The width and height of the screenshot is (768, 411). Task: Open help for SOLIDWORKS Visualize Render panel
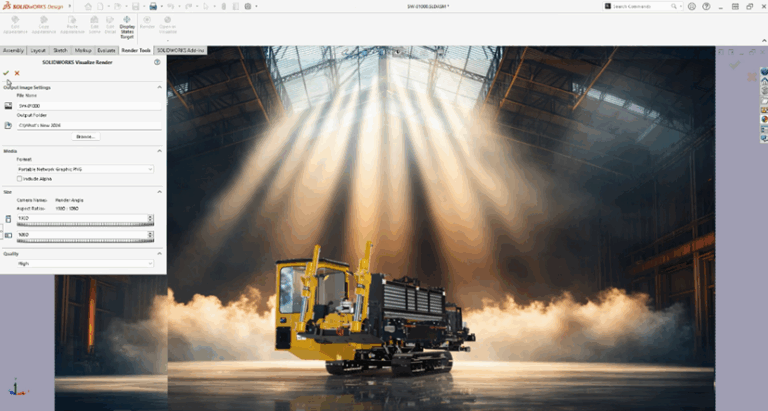(x=157, y=62)
